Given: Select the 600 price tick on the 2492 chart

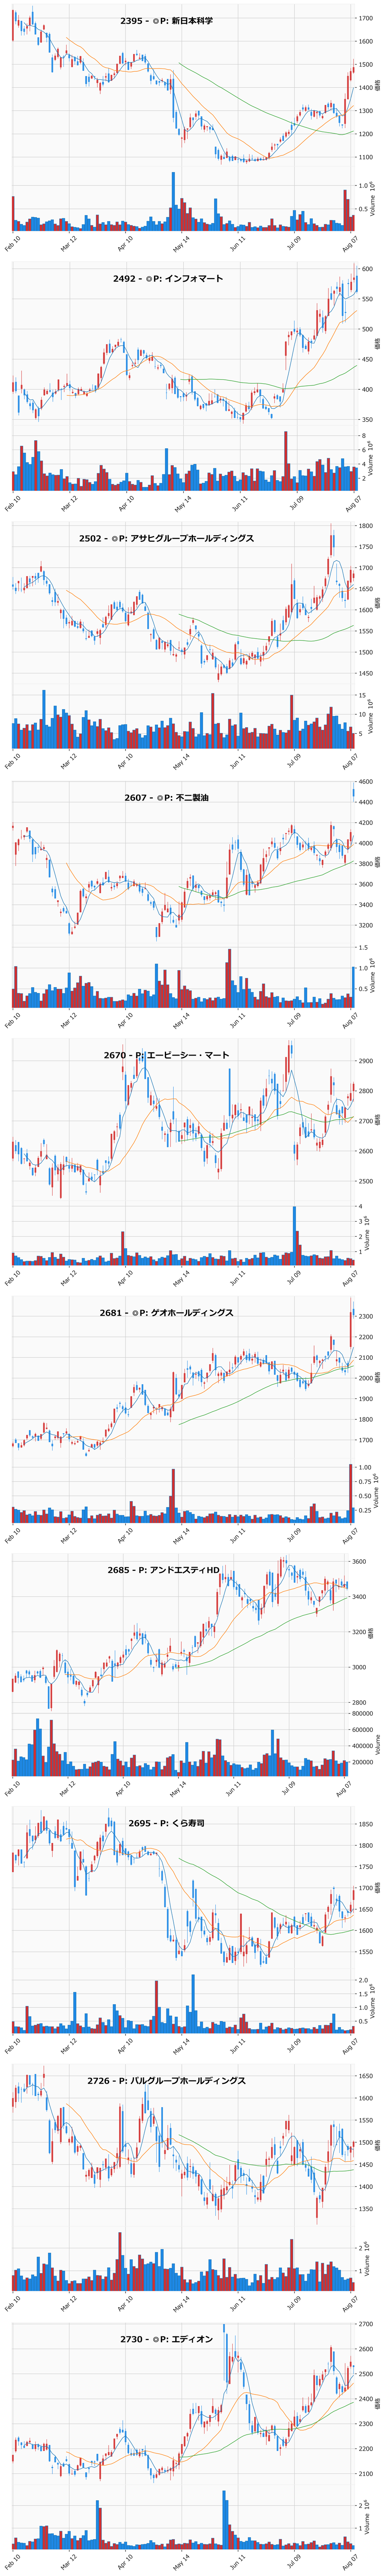Looking at the screenshot, I should pyautogui.click(x=367, y=269).
